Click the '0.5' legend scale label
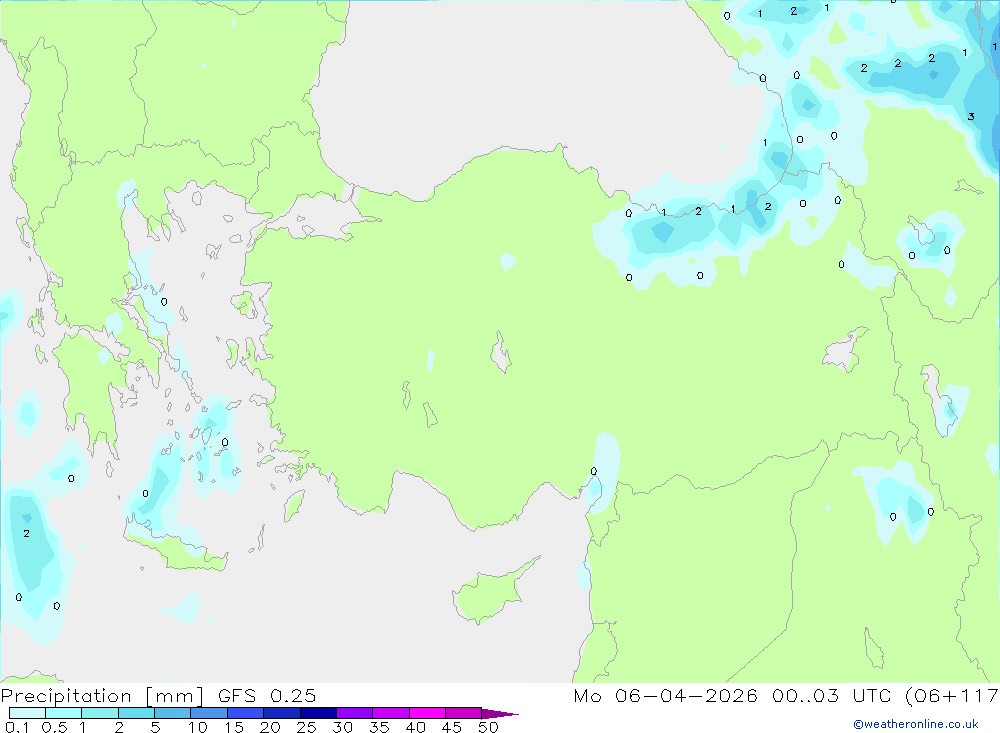 coord(54,727)
